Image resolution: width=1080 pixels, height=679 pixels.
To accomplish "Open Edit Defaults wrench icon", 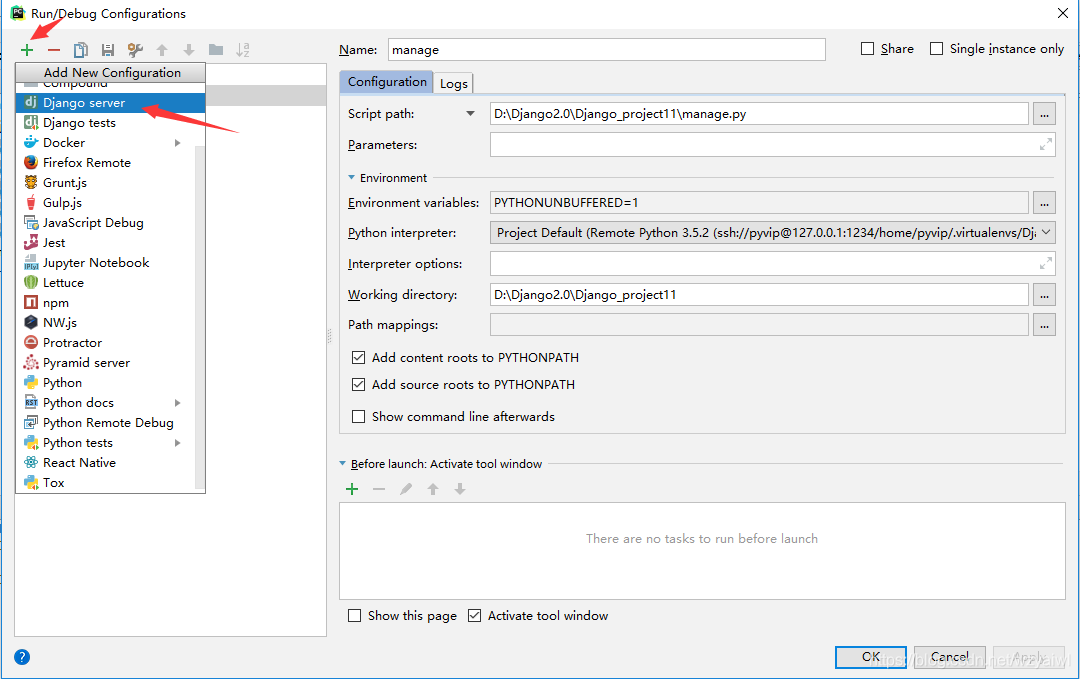I will coord(135,50).
